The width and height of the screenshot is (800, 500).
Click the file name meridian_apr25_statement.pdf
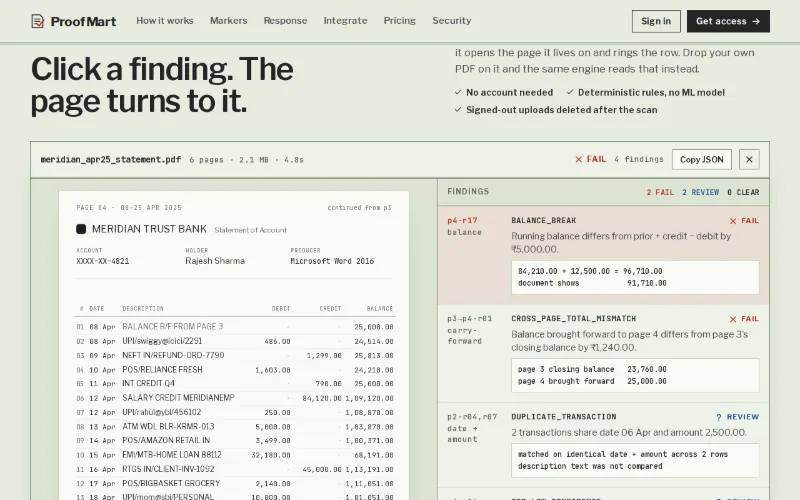coord(111,159)
